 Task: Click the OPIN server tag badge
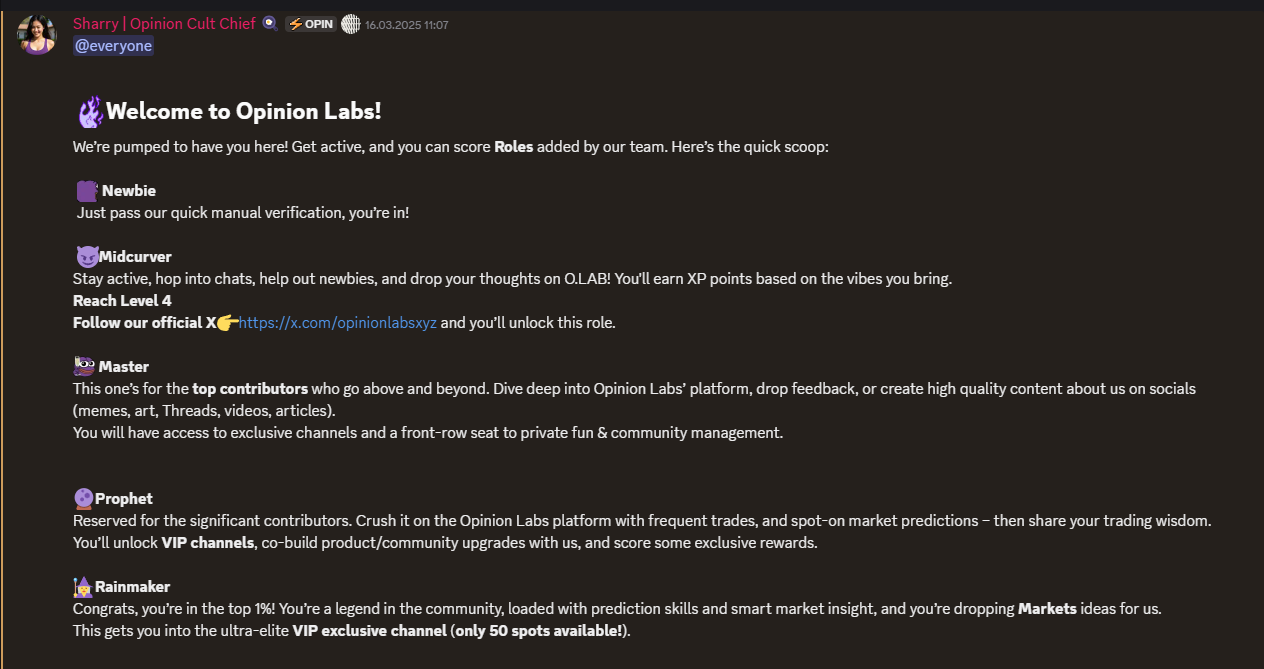click(311, 24)
